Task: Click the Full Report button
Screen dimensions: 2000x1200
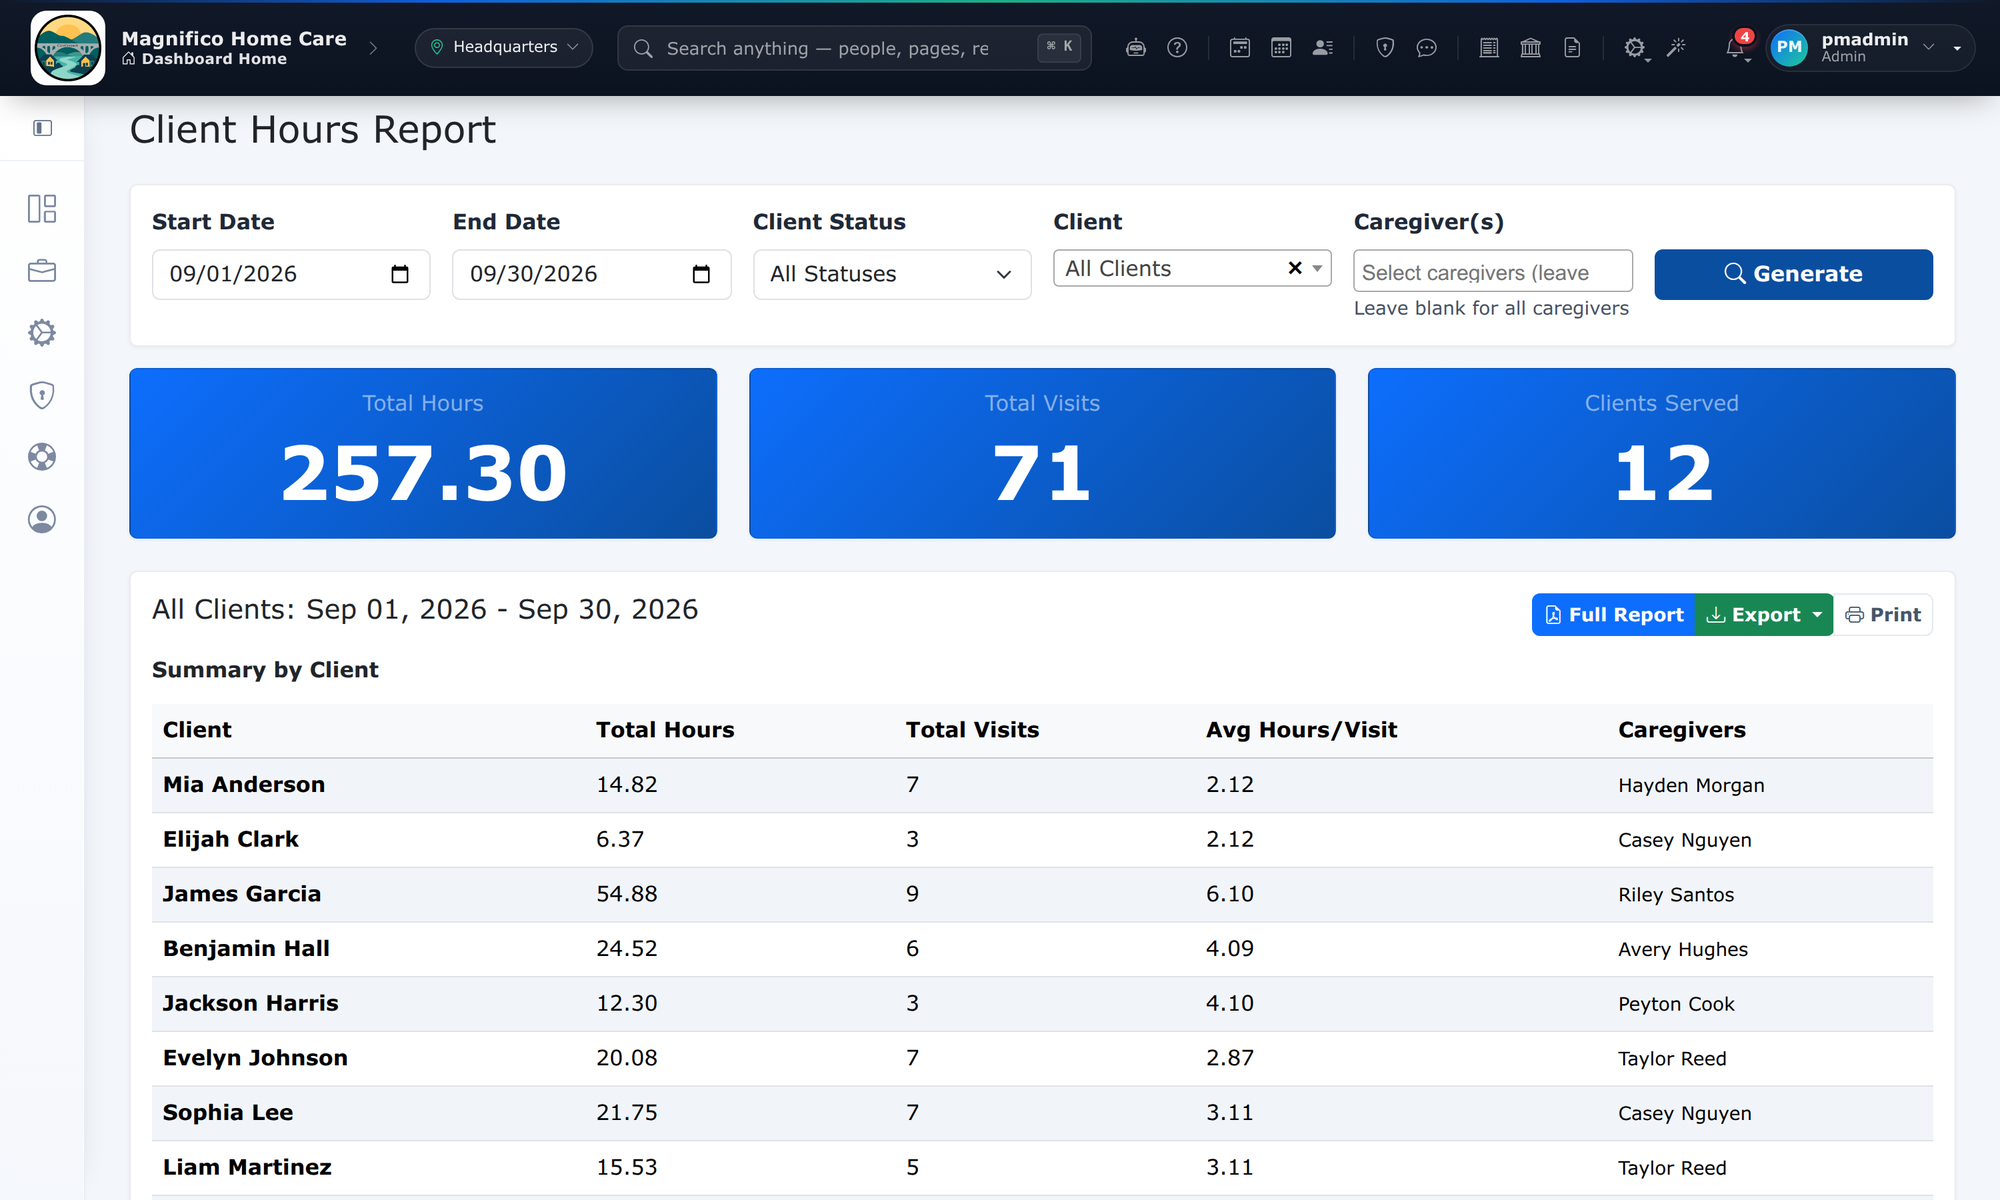Action: coord(1613,615)
